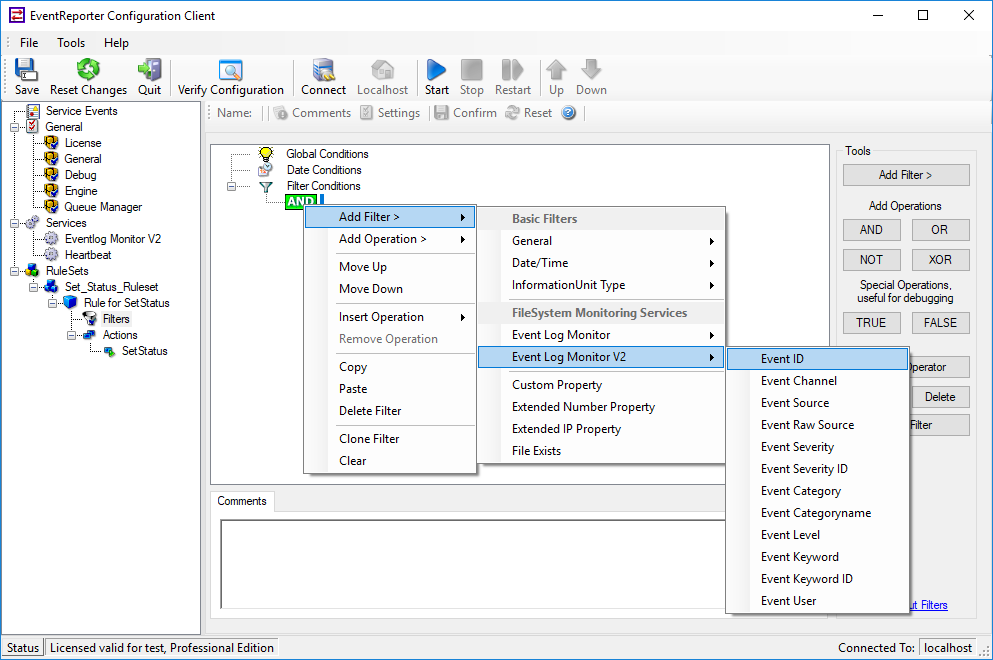Click the Up arrow toolbar icon
The image size is (993, 660).
[556, 70]
